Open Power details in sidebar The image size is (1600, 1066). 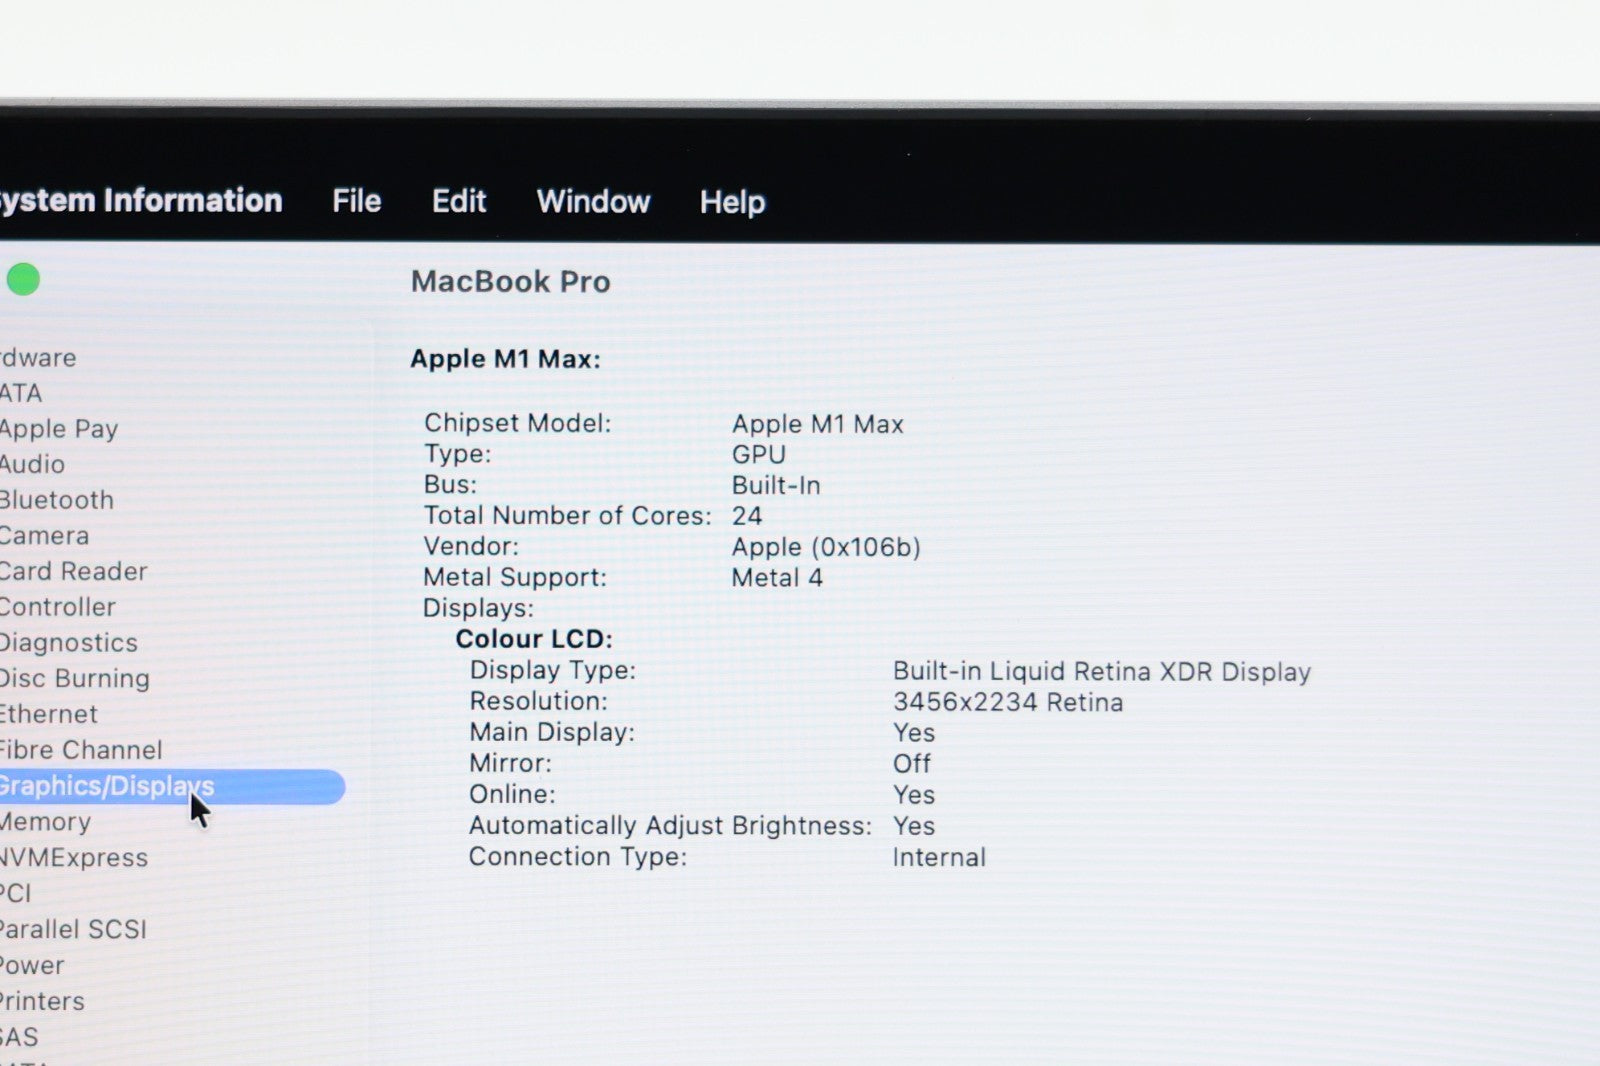pyautogui.click(x=32, y=965)
